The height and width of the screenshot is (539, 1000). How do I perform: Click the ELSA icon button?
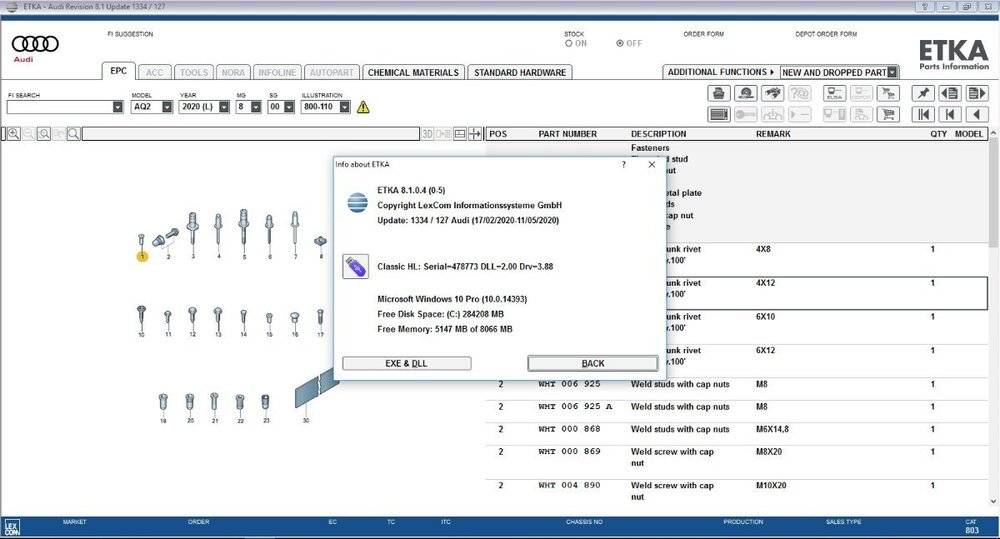pyautogui.click(x=832, y=93)
